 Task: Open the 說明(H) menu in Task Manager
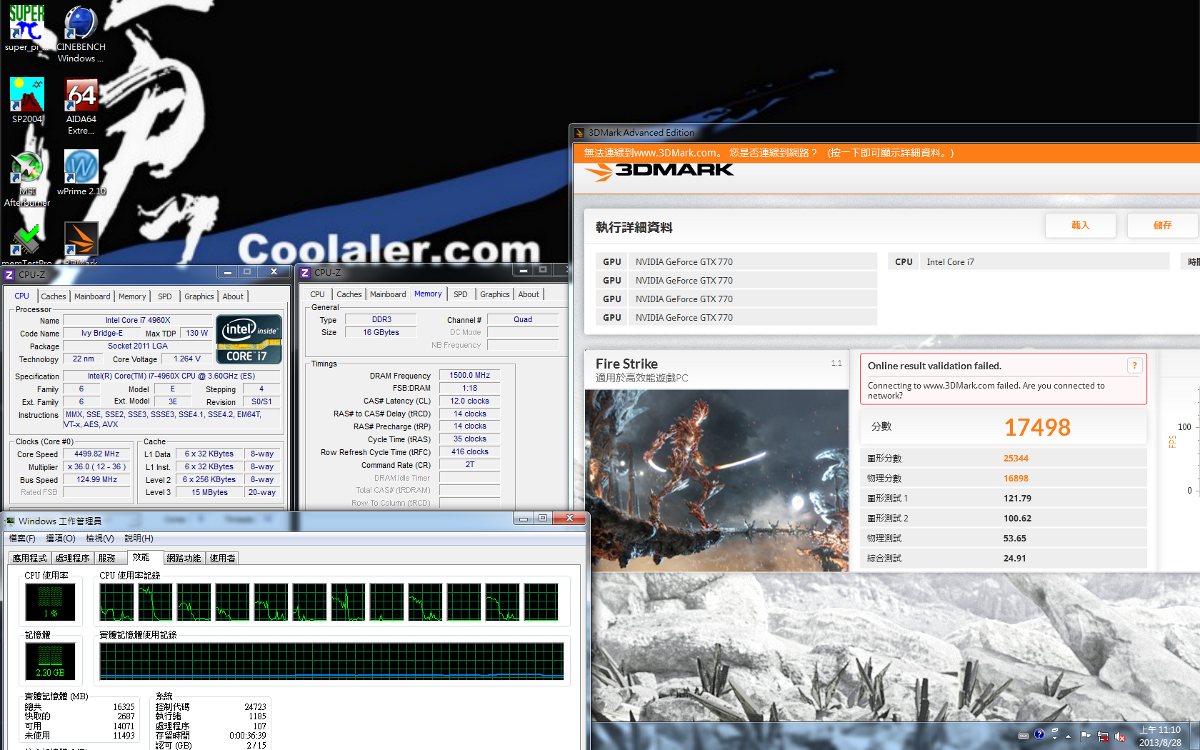click(x=139, y=538)
